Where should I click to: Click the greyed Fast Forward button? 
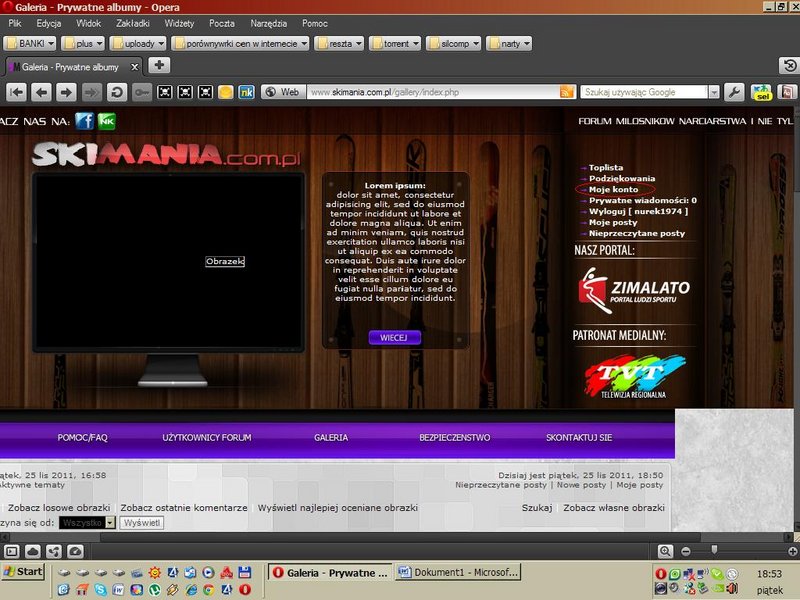[92, 92]
